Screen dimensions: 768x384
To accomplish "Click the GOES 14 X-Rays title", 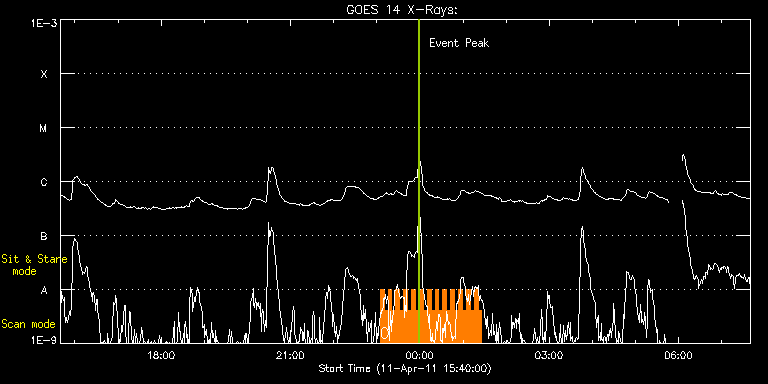I will click(402, 10).
